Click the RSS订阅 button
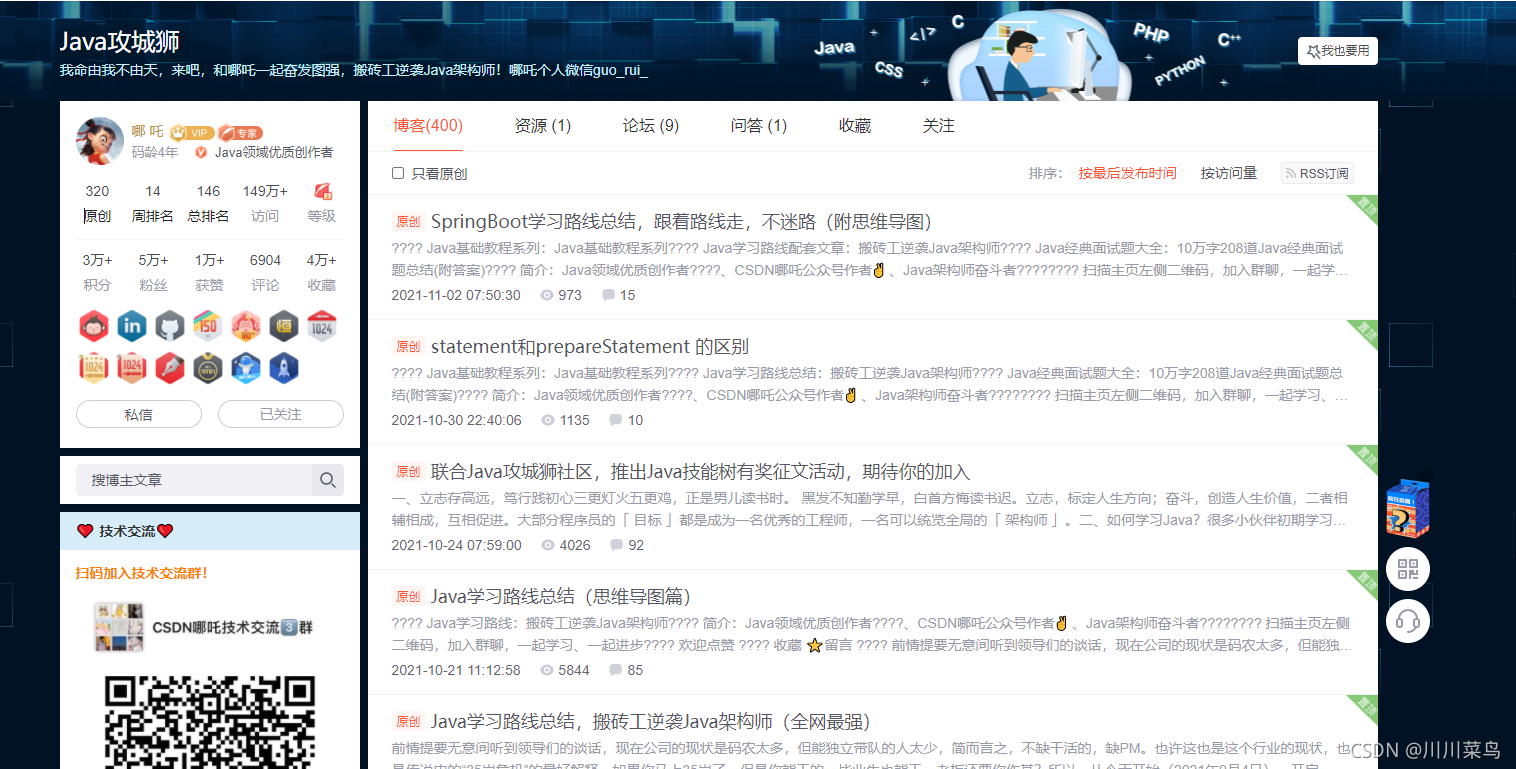1516x769 pixels. coord(1317,173)
